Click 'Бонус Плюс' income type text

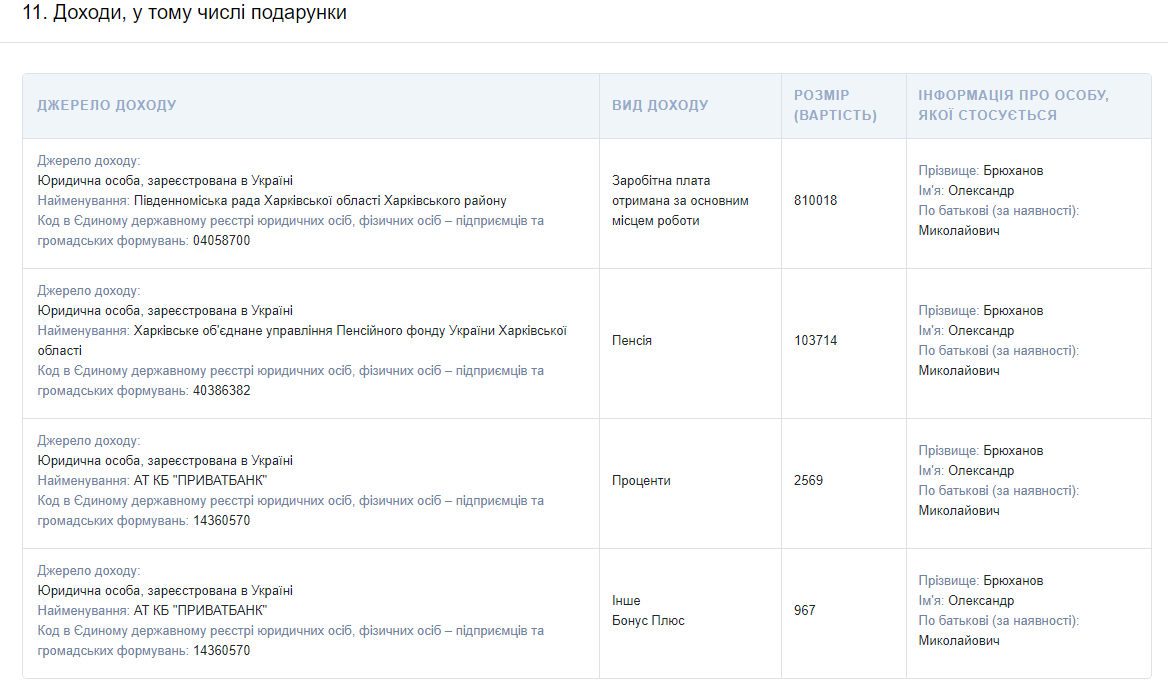648,620
